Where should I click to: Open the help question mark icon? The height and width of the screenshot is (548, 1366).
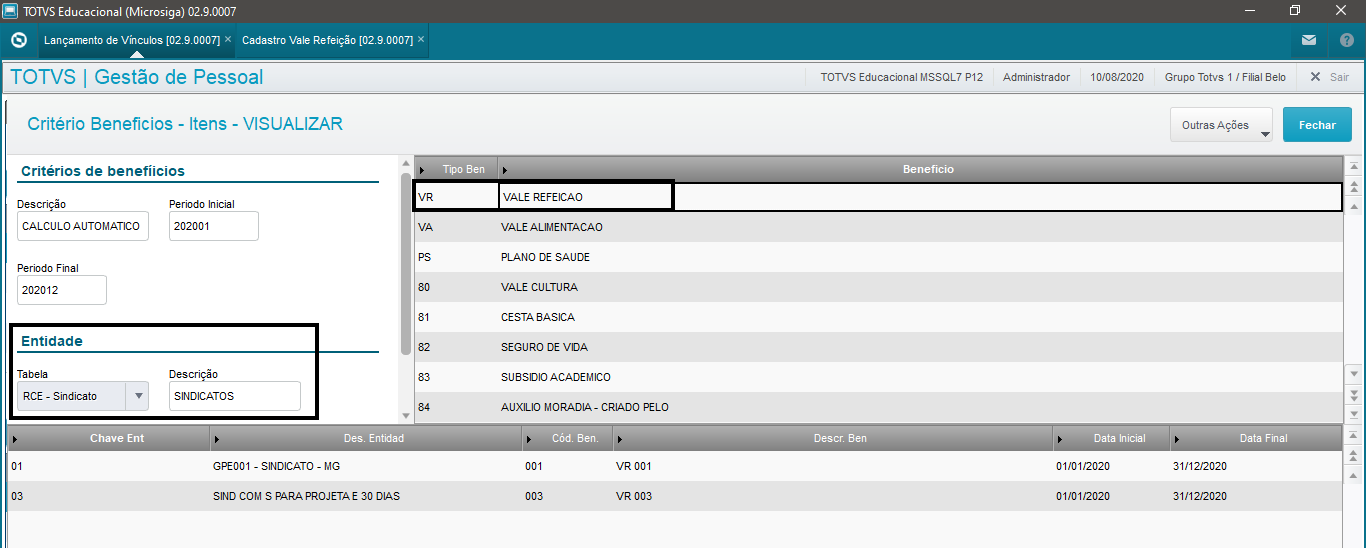coord(1346,40)
